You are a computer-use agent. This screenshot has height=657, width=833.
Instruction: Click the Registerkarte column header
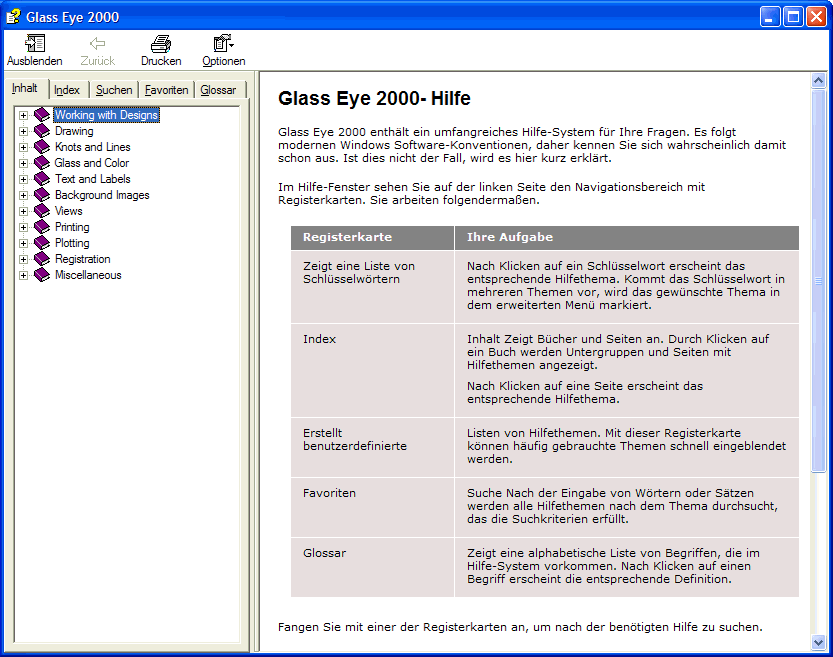pyautogui.click(x=372, y=237)
